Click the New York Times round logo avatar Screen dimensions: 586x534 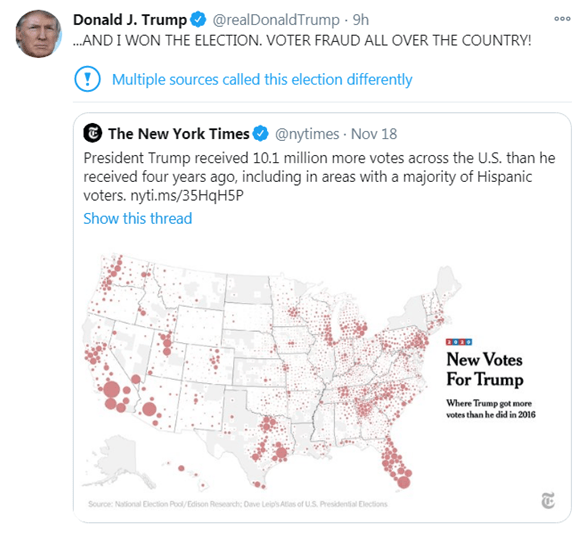point(93,133)
